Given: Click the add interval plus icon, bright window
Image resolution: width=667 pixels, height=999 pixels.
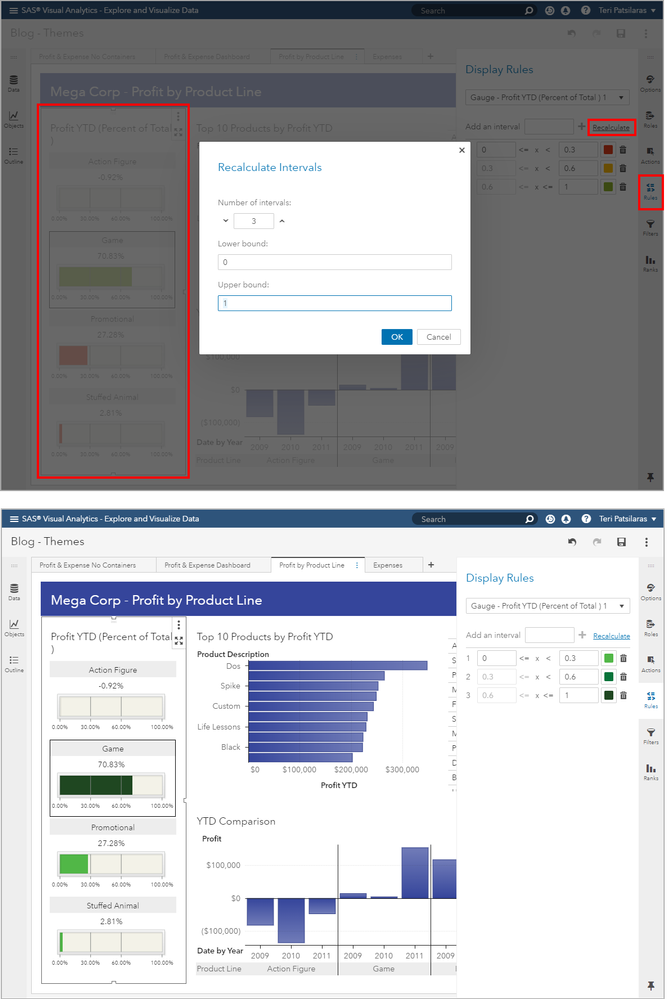Looking at the screenshot, I should tap(582, 635).
